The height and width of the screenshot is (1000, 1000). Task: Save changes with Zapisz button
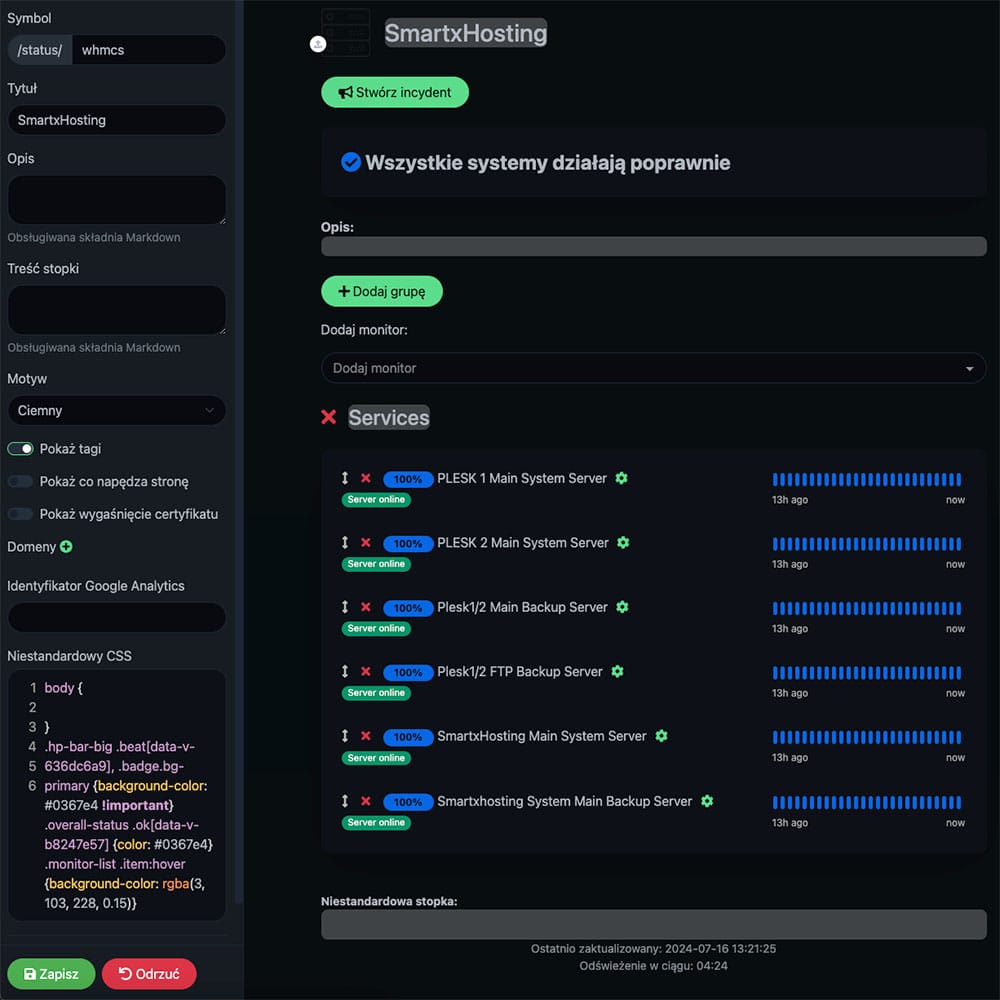[x=51, y=974]
